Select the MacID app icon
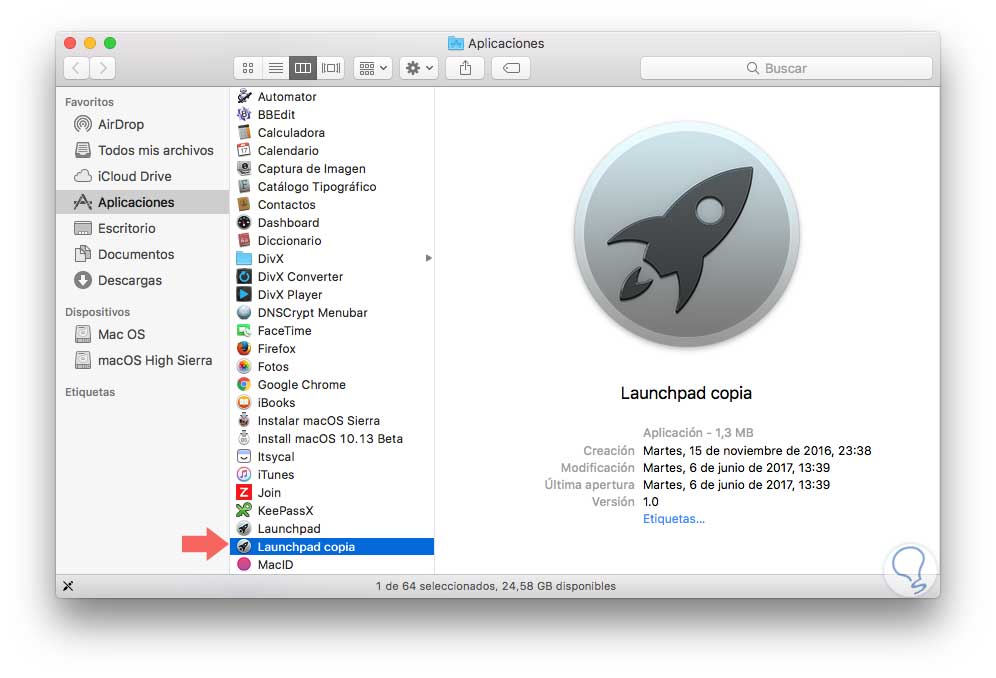 244,564
